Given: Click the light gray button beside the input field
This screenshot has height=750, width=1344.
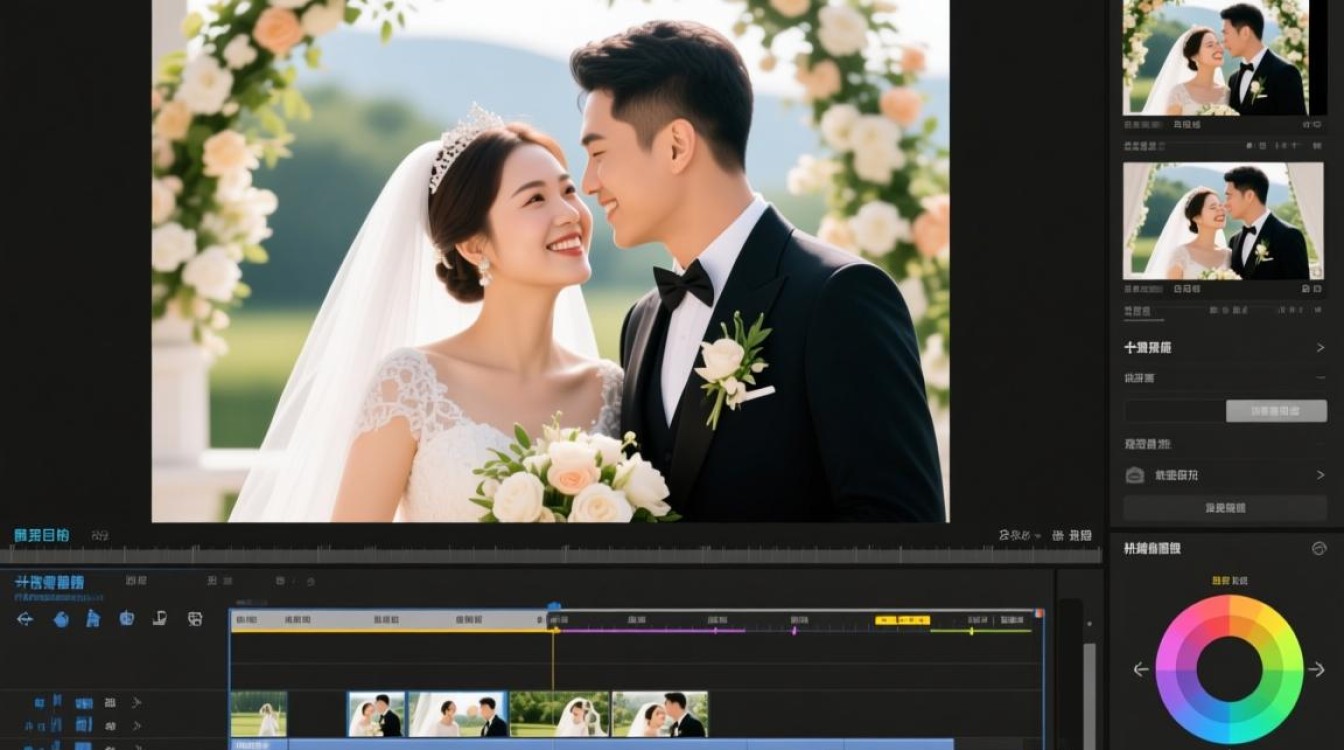Looking at the screenshot, I should tap(1277, 411).
